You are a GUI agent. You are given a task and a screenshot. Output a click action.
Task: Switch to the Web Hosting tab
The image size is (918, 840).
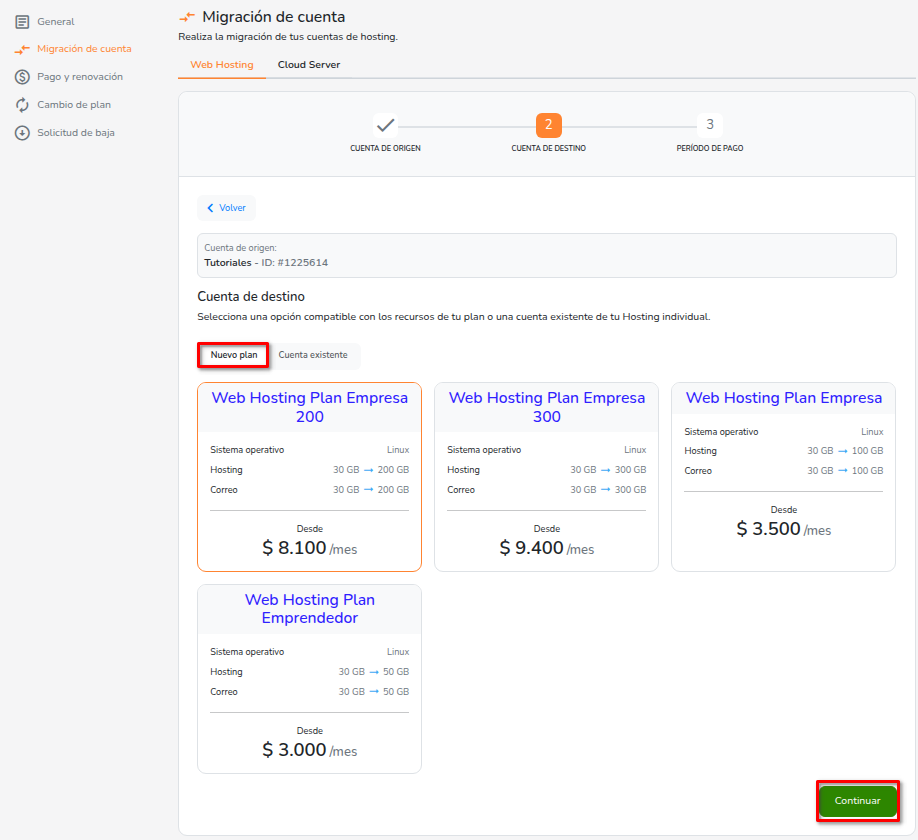click(222, 64)
